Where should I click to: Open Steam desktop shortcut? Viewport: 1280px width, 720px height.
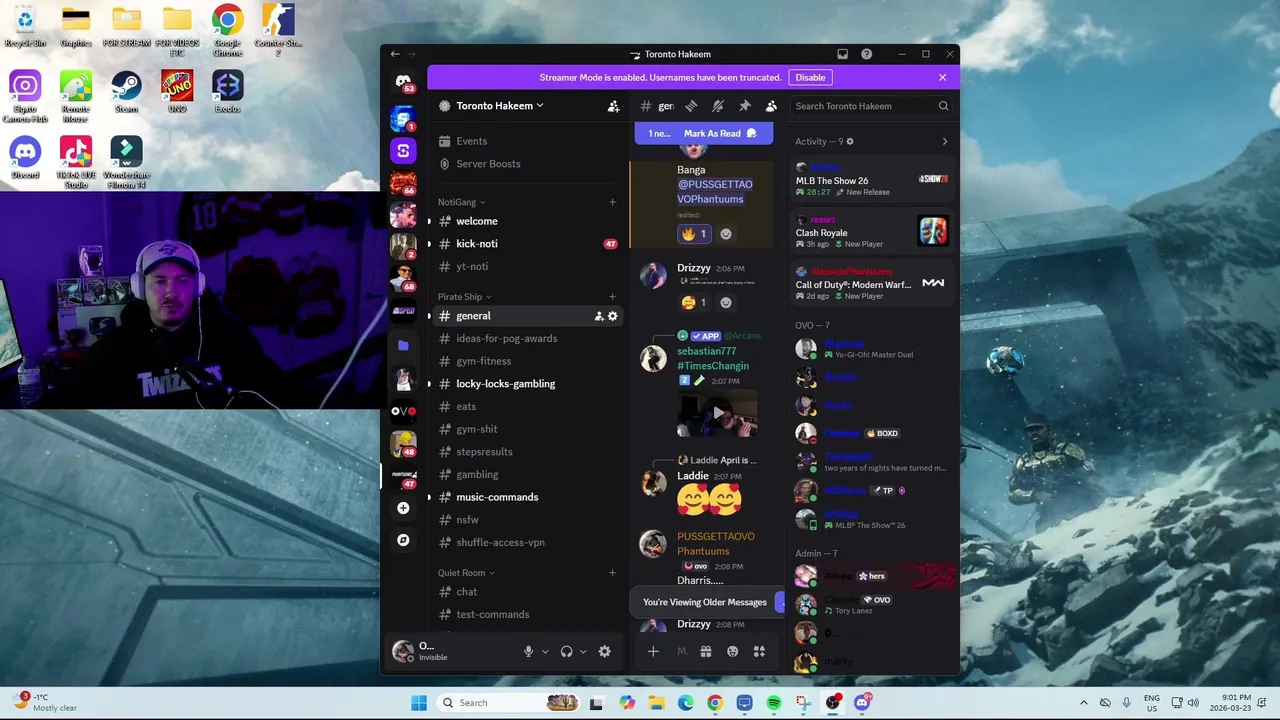(x=126, y=90)
